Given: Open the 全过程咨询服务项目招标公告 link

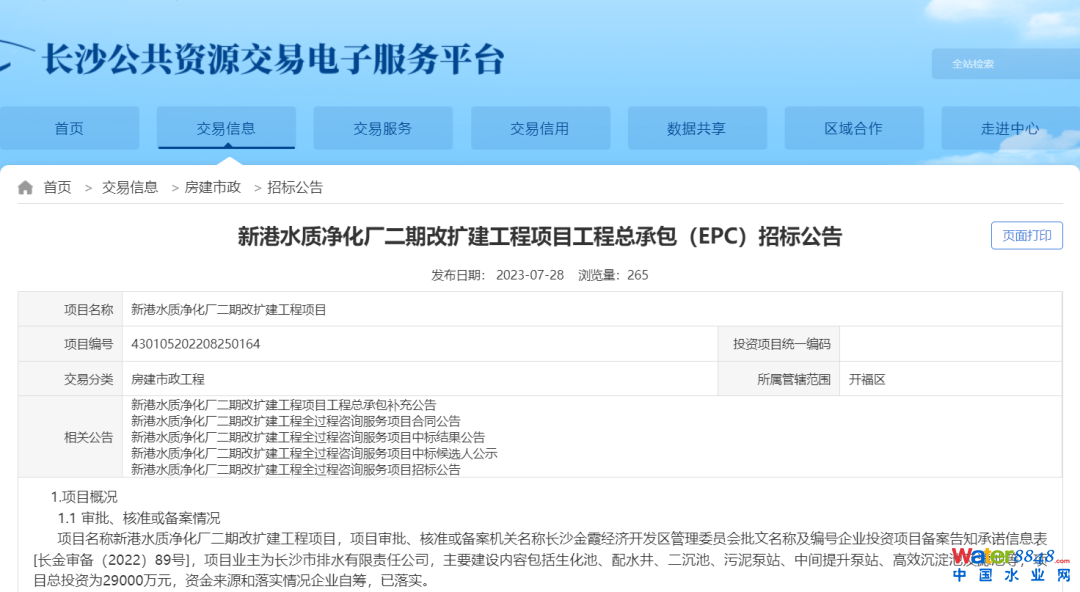Looking at the screenshot, I should pyautogui.click(x=296, y=469).
